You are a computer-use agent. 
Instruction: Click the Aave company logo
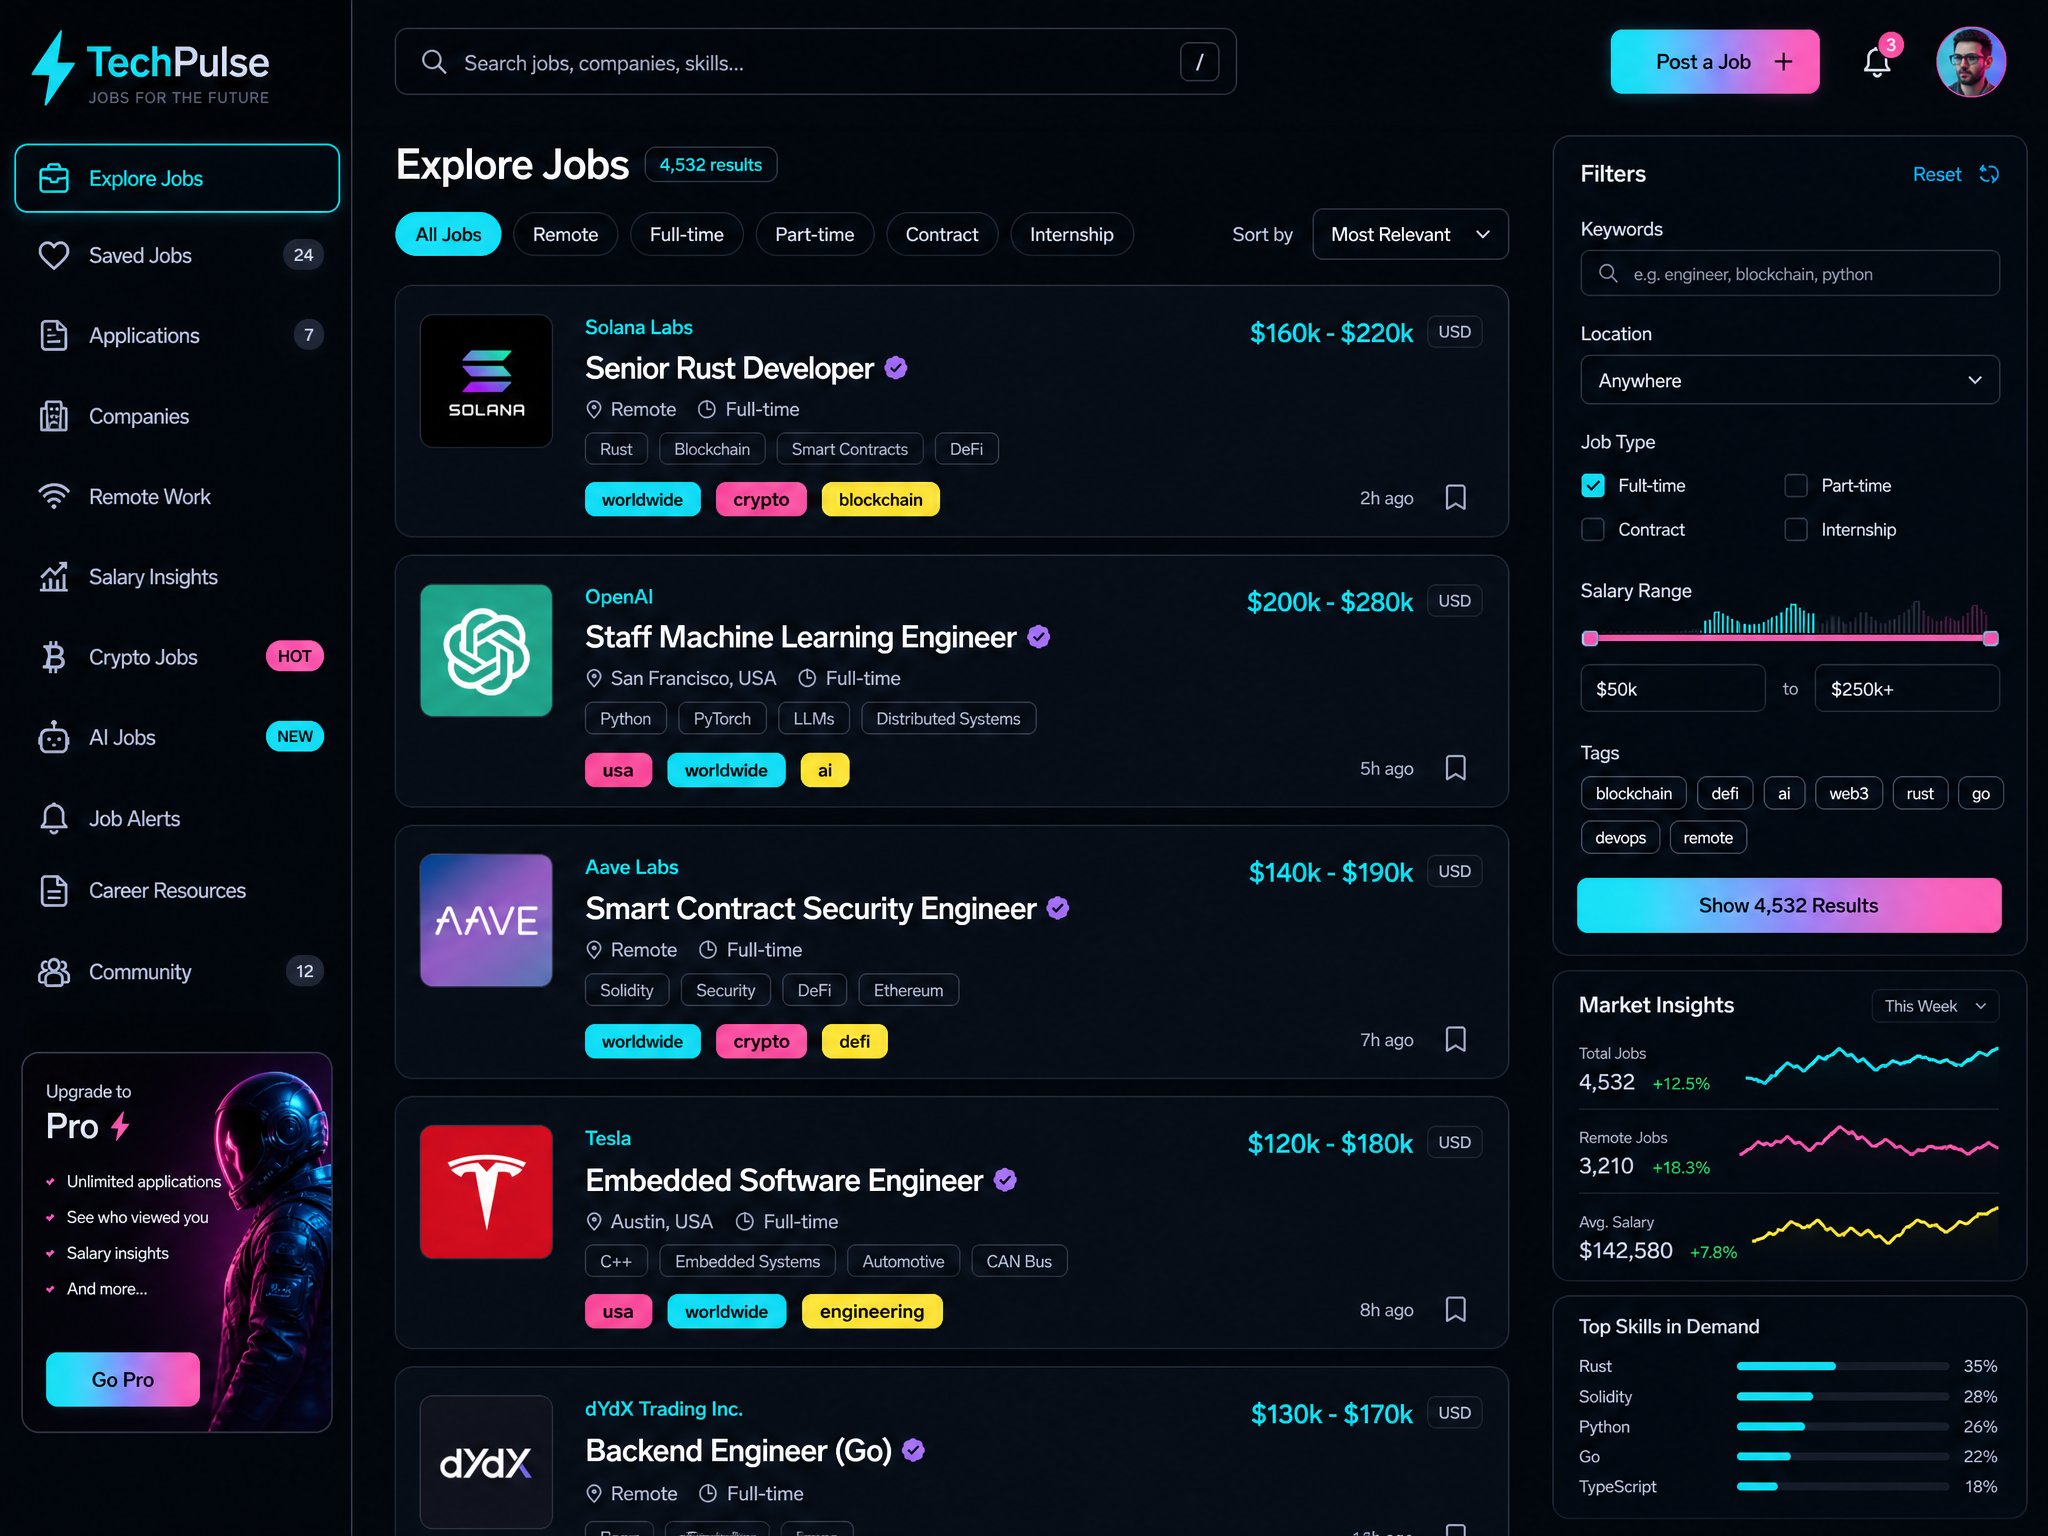pyautogui.click(x=486, y=920)
